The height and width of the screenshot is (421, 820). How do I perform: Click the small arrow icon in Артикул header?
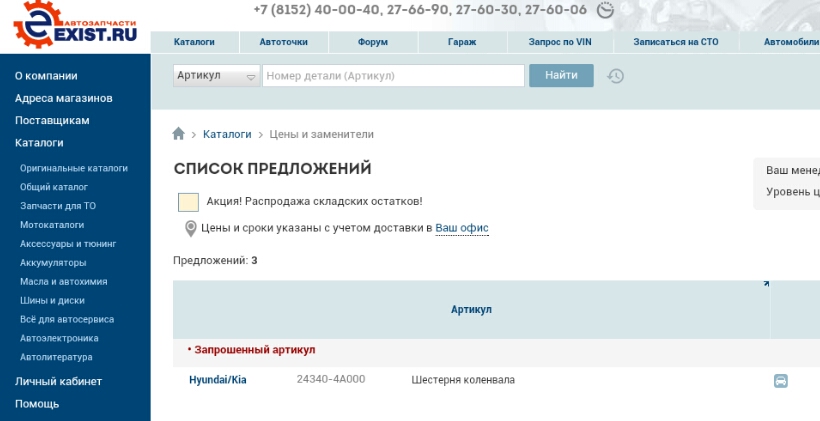coord(766,284)
